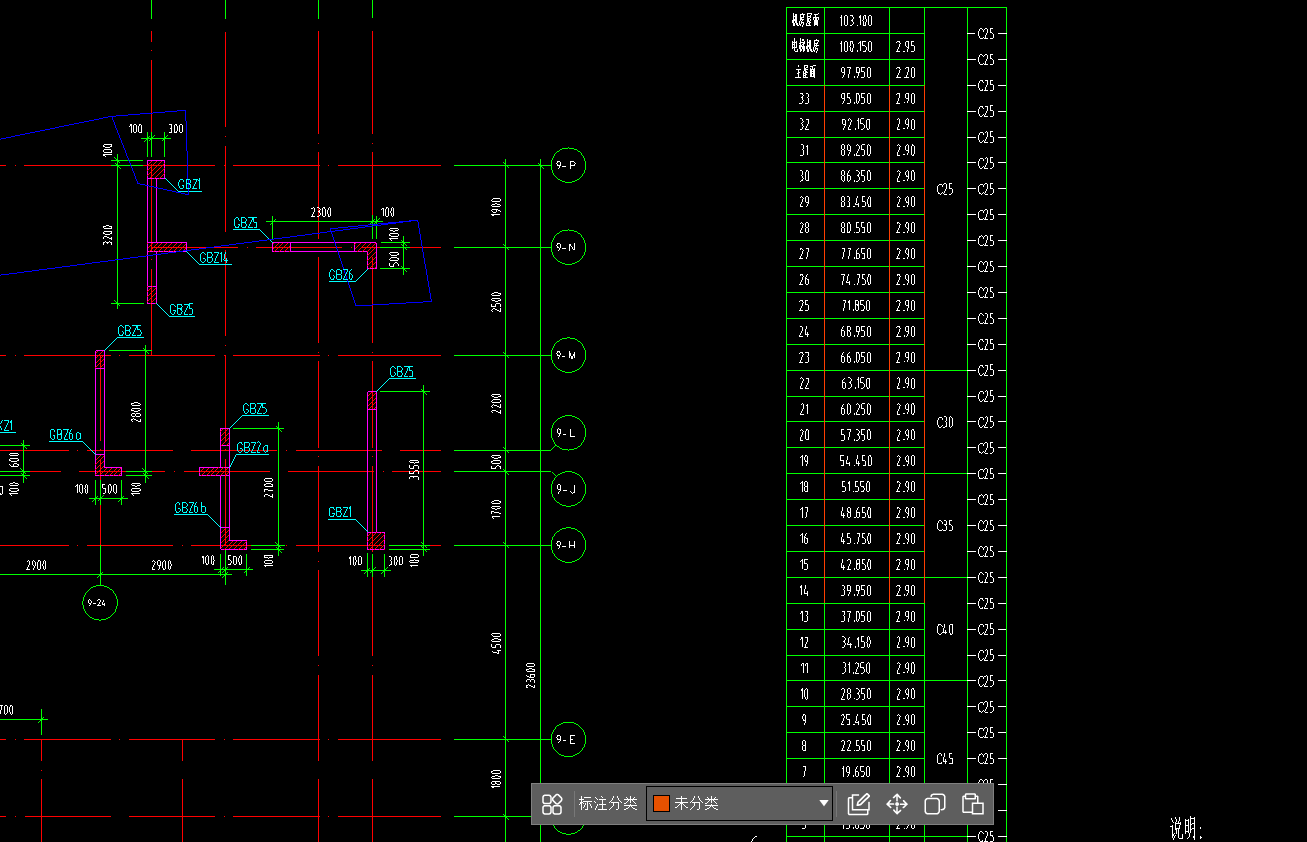Click floor number 33 in table

[x=805, y=99]
